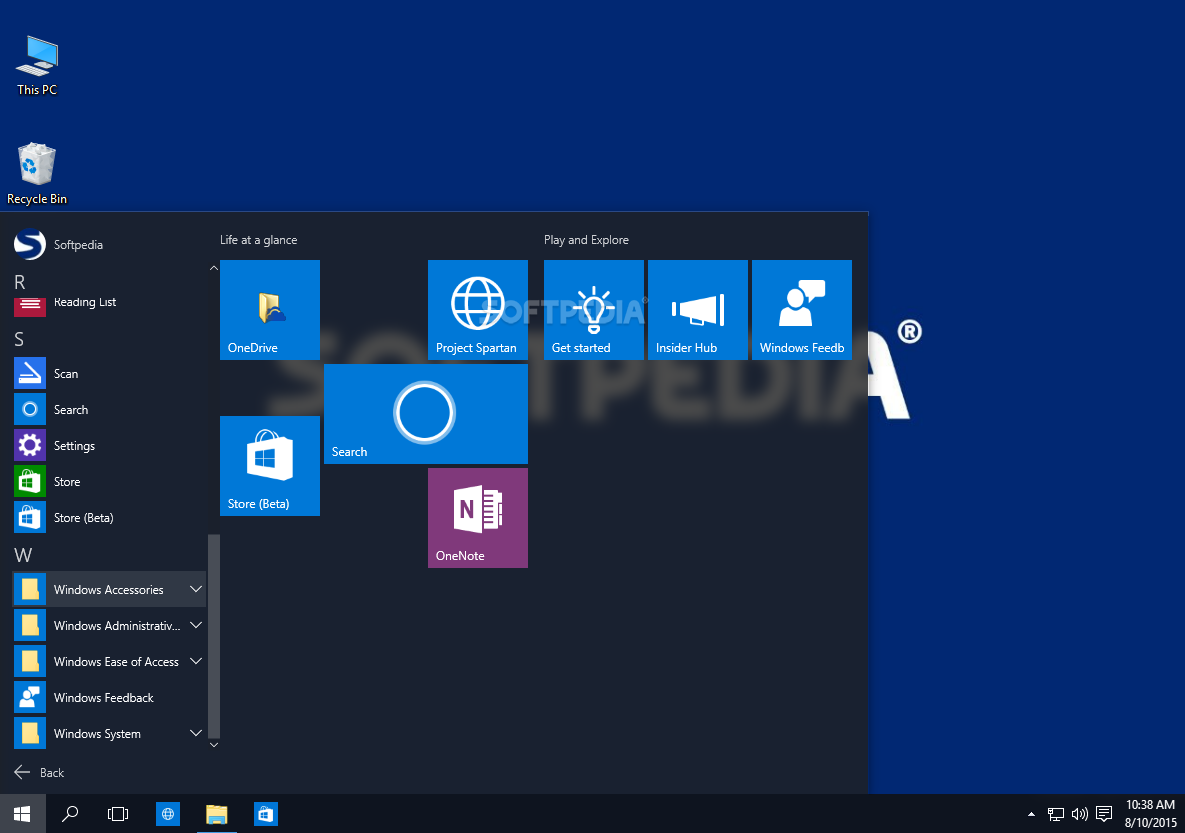Click the taskbar clock and date
1185x833 pixels.
[1150, 813]
